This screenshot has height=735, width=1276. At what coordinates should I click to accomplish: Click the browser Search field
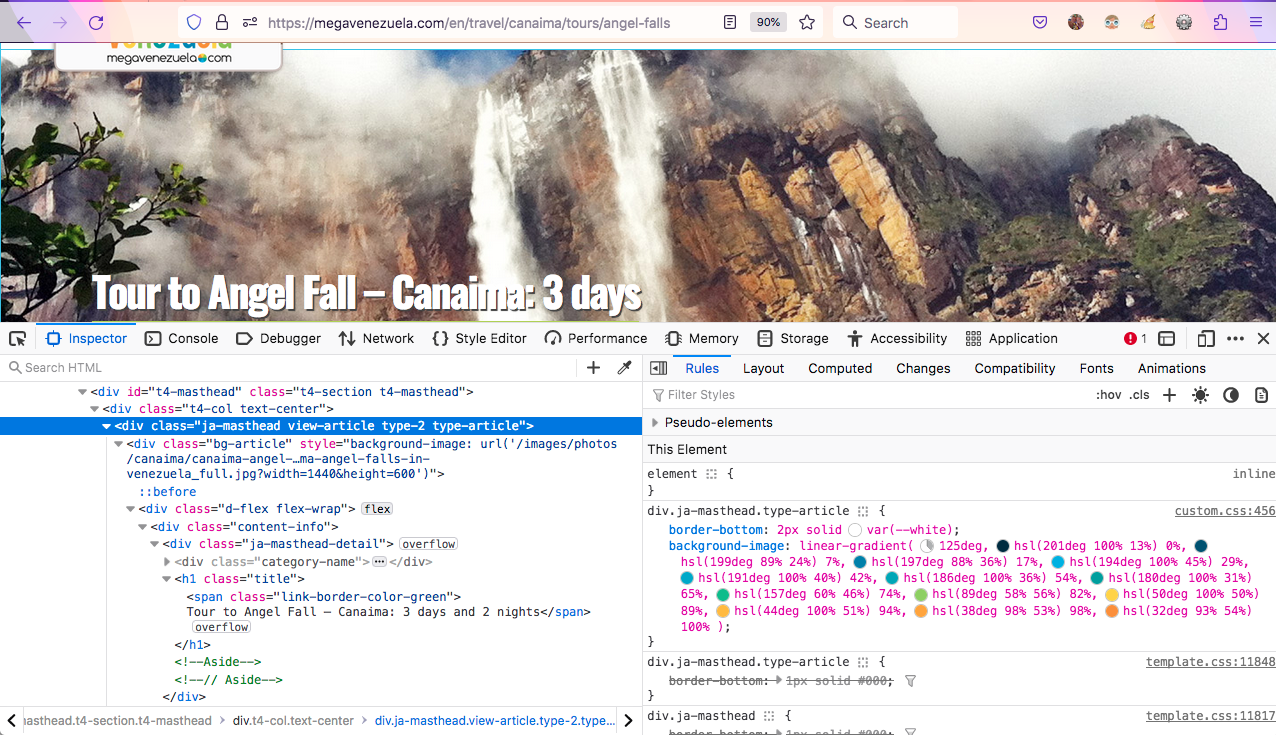(895, 22)
